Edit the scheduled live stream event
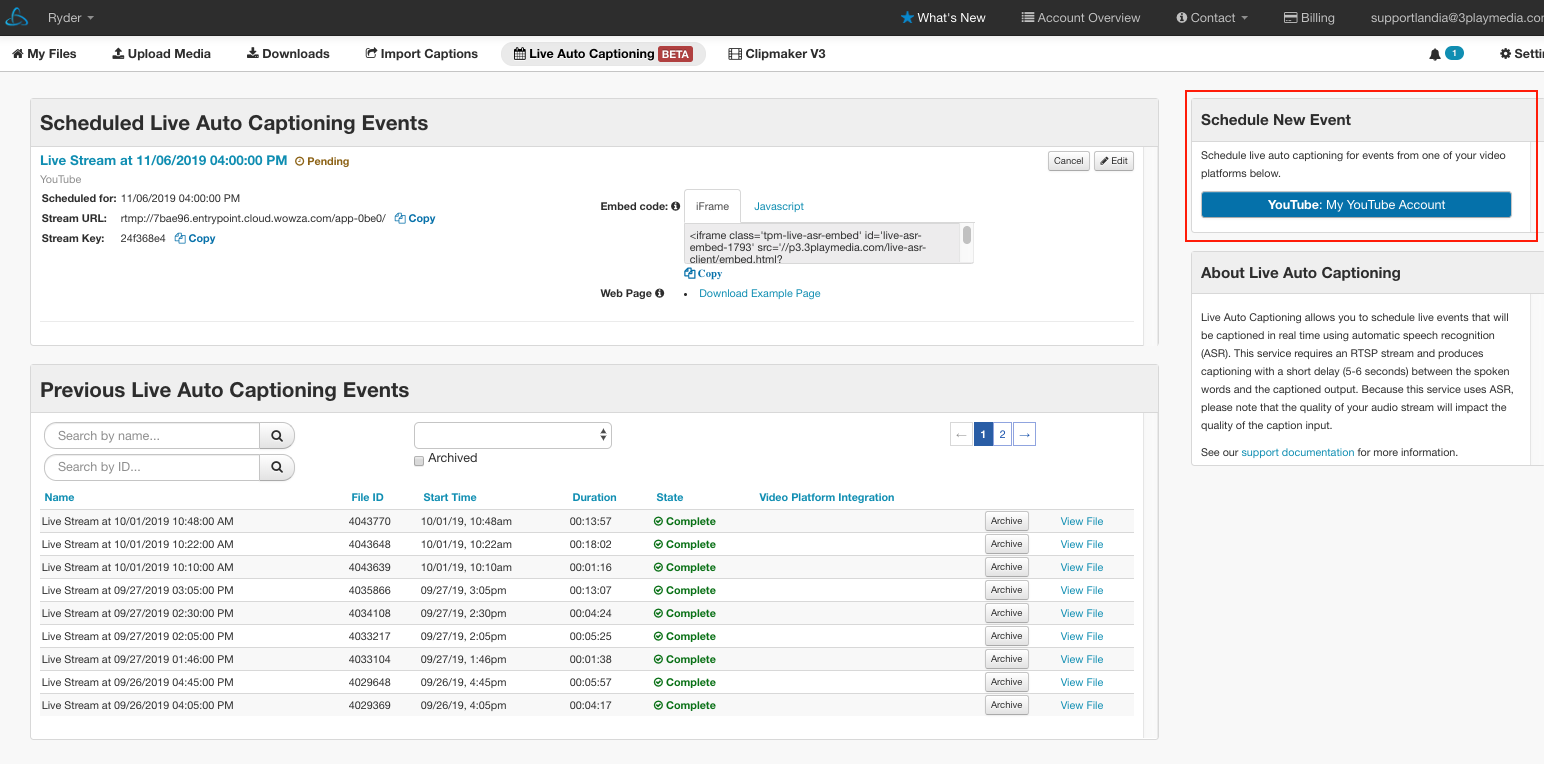 click(1113, 161)
